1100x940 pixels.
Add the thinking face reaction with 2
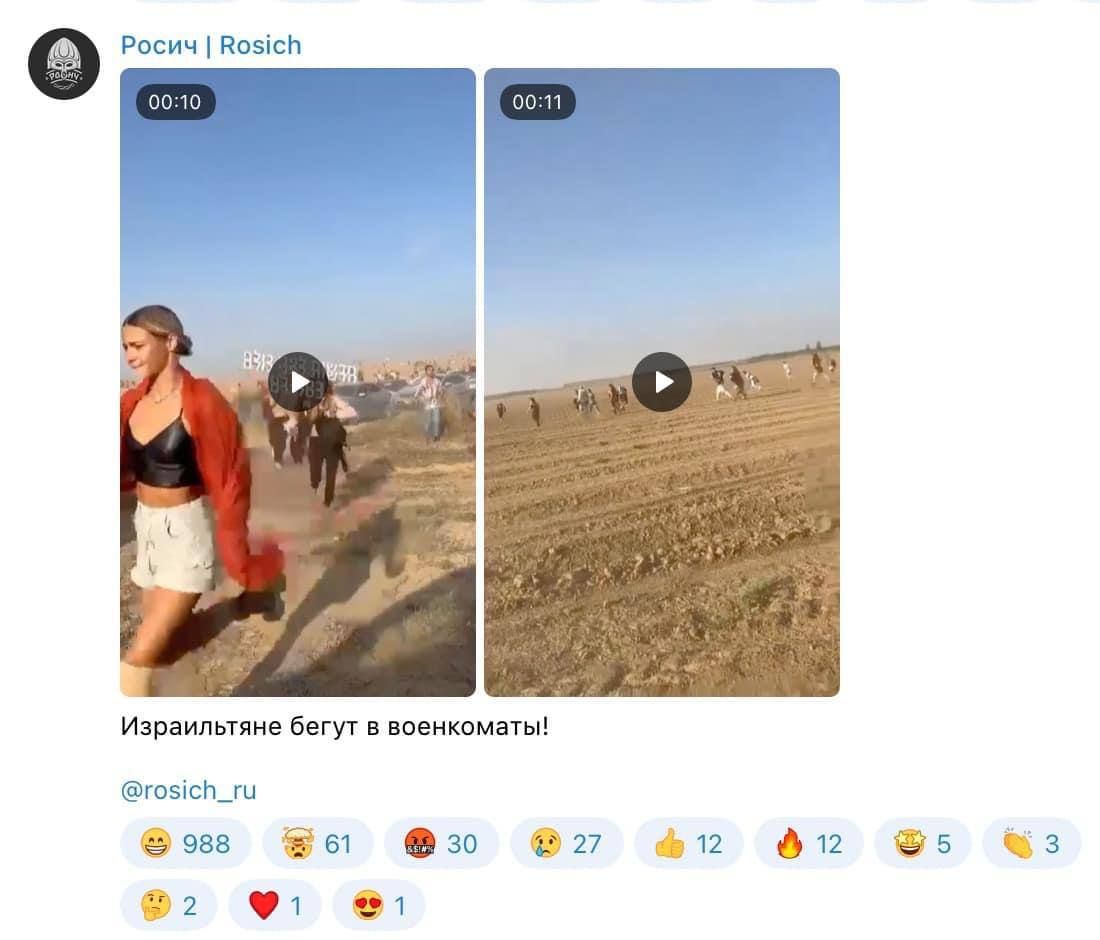(x=169, y=905)
